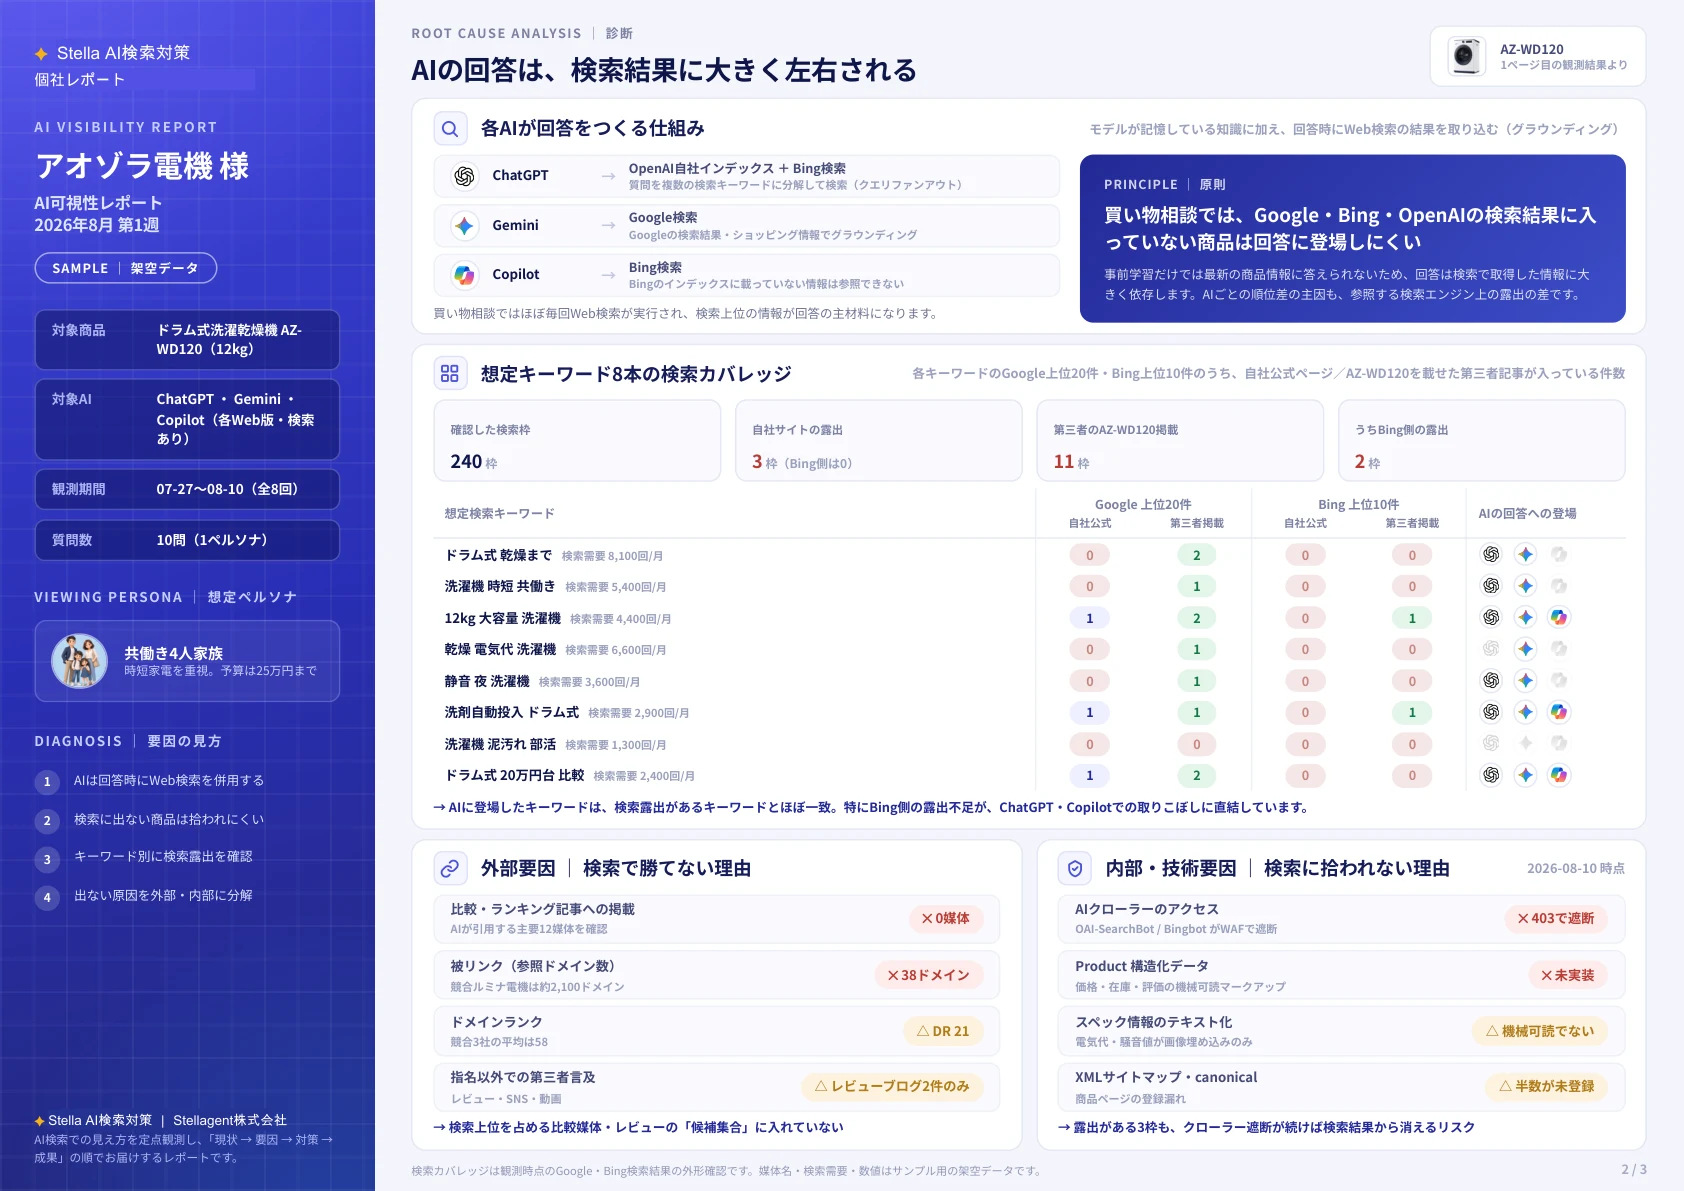Image resolution: width=1684 pixels, height=1191 pixels.
Task: Click the Gemini icon in the ドラム式 乾燥まで row
Action: [1525, 554]
